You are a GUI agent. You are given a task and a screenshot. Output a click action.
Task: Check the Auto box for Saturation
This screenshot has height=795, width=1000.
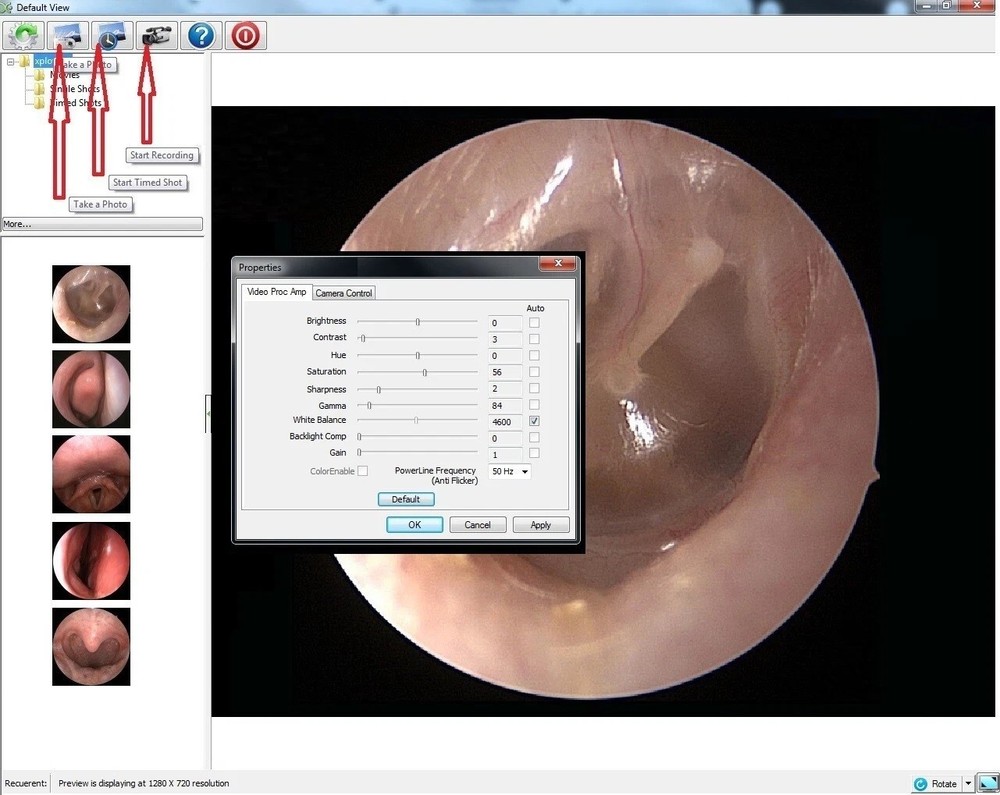[x=534, y=371]
